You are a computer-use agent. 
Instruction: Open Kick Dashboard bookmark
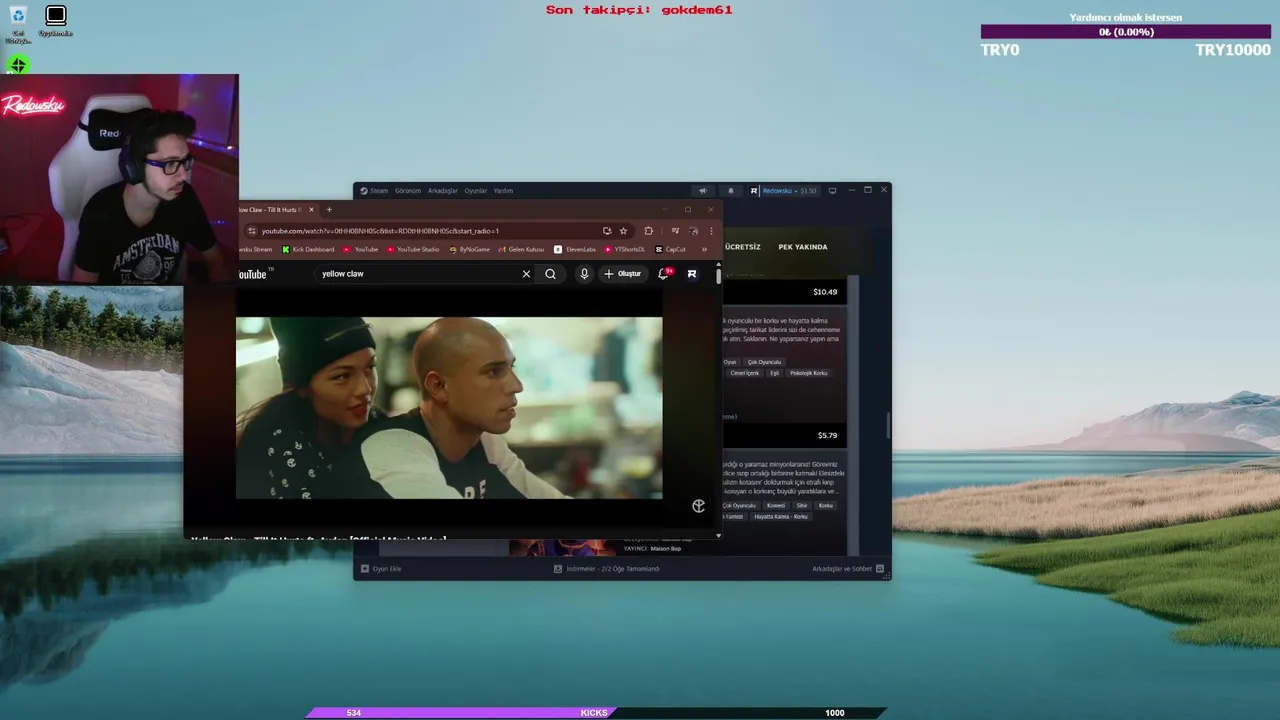click(308, 250)
